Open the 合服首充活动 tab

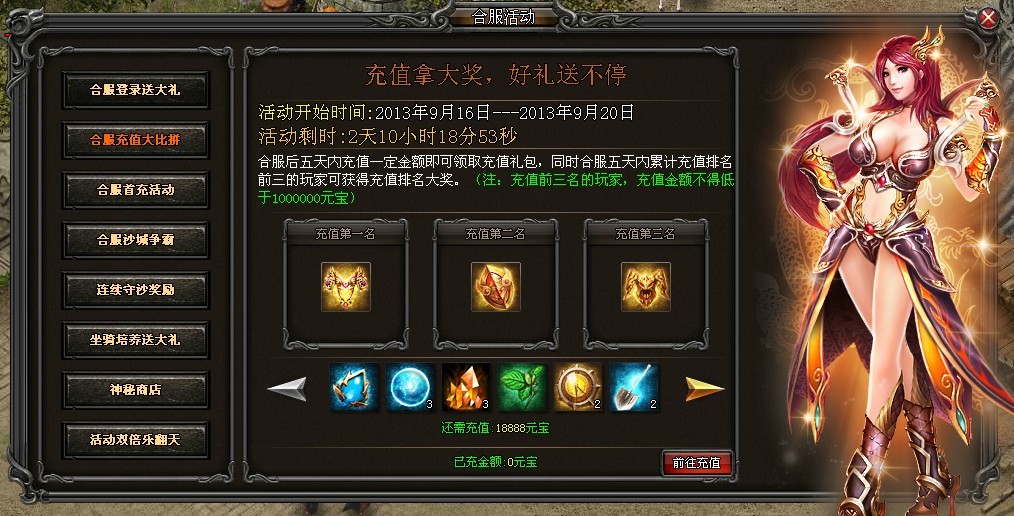pyautogui.click(x=136, y=190)
